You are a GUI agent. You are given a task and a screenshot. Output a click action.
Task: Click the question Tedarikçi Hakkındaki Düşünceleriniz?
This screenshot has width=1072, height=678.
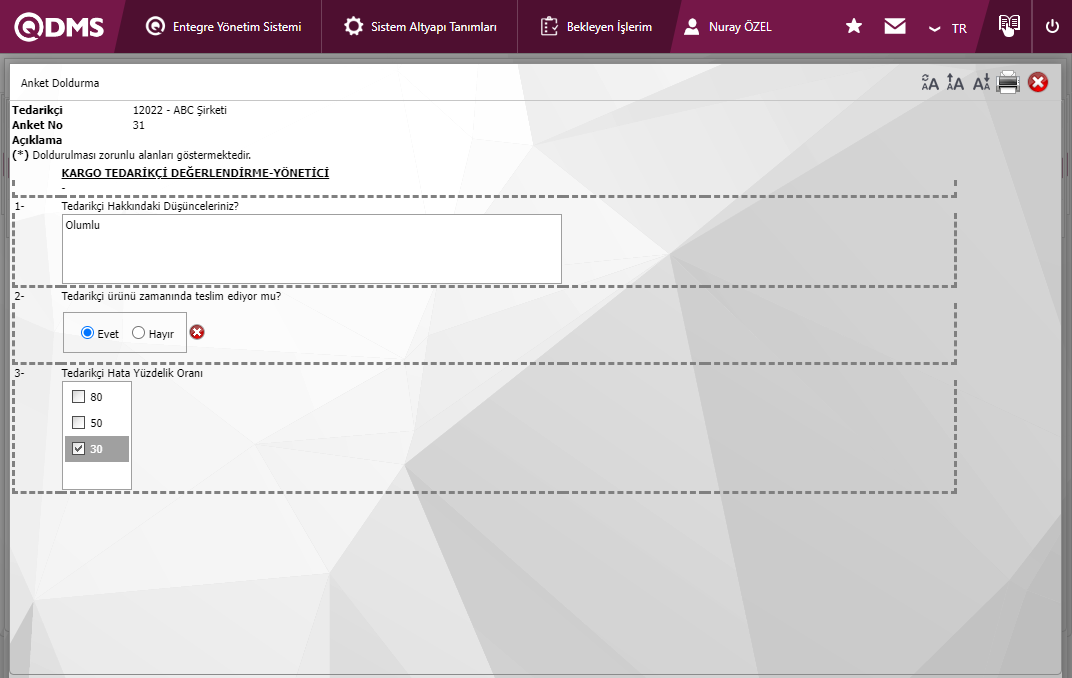(x=150, y=206)
